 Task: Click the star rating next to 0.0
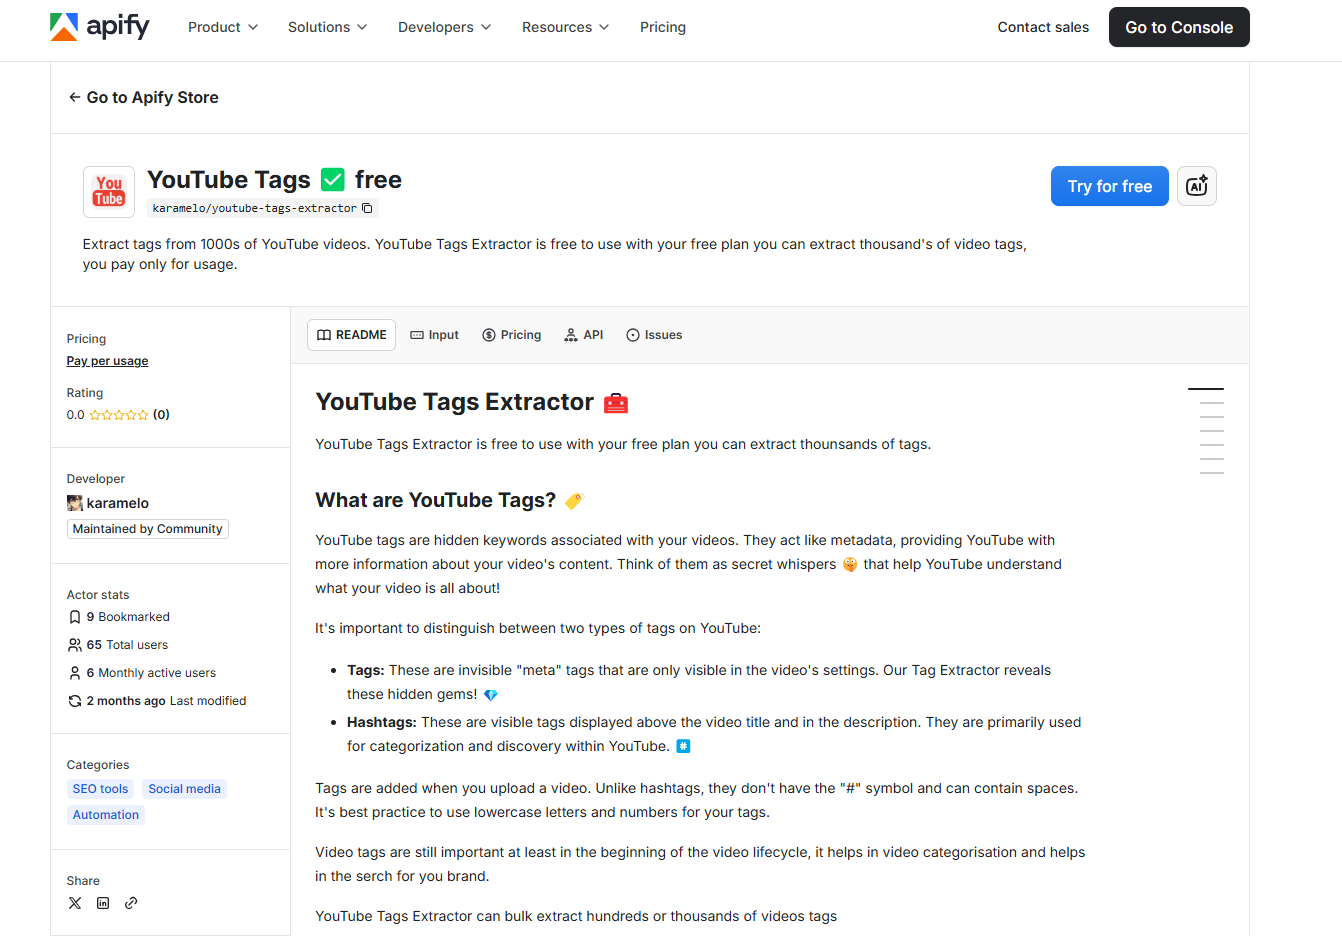pos(117,414)
